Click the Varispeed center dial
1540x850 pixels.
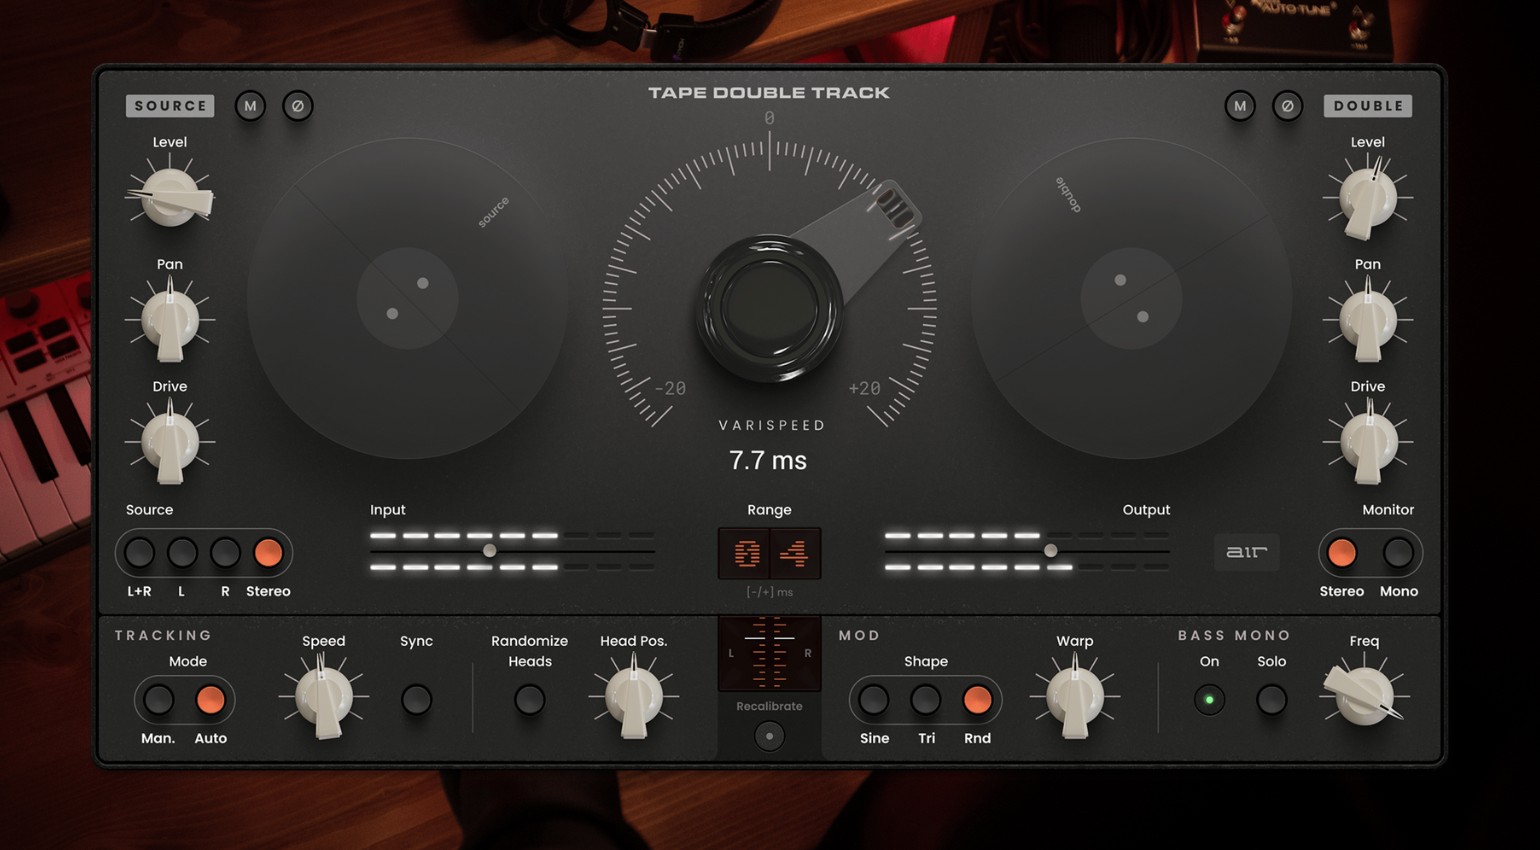(x=769, y=309)
